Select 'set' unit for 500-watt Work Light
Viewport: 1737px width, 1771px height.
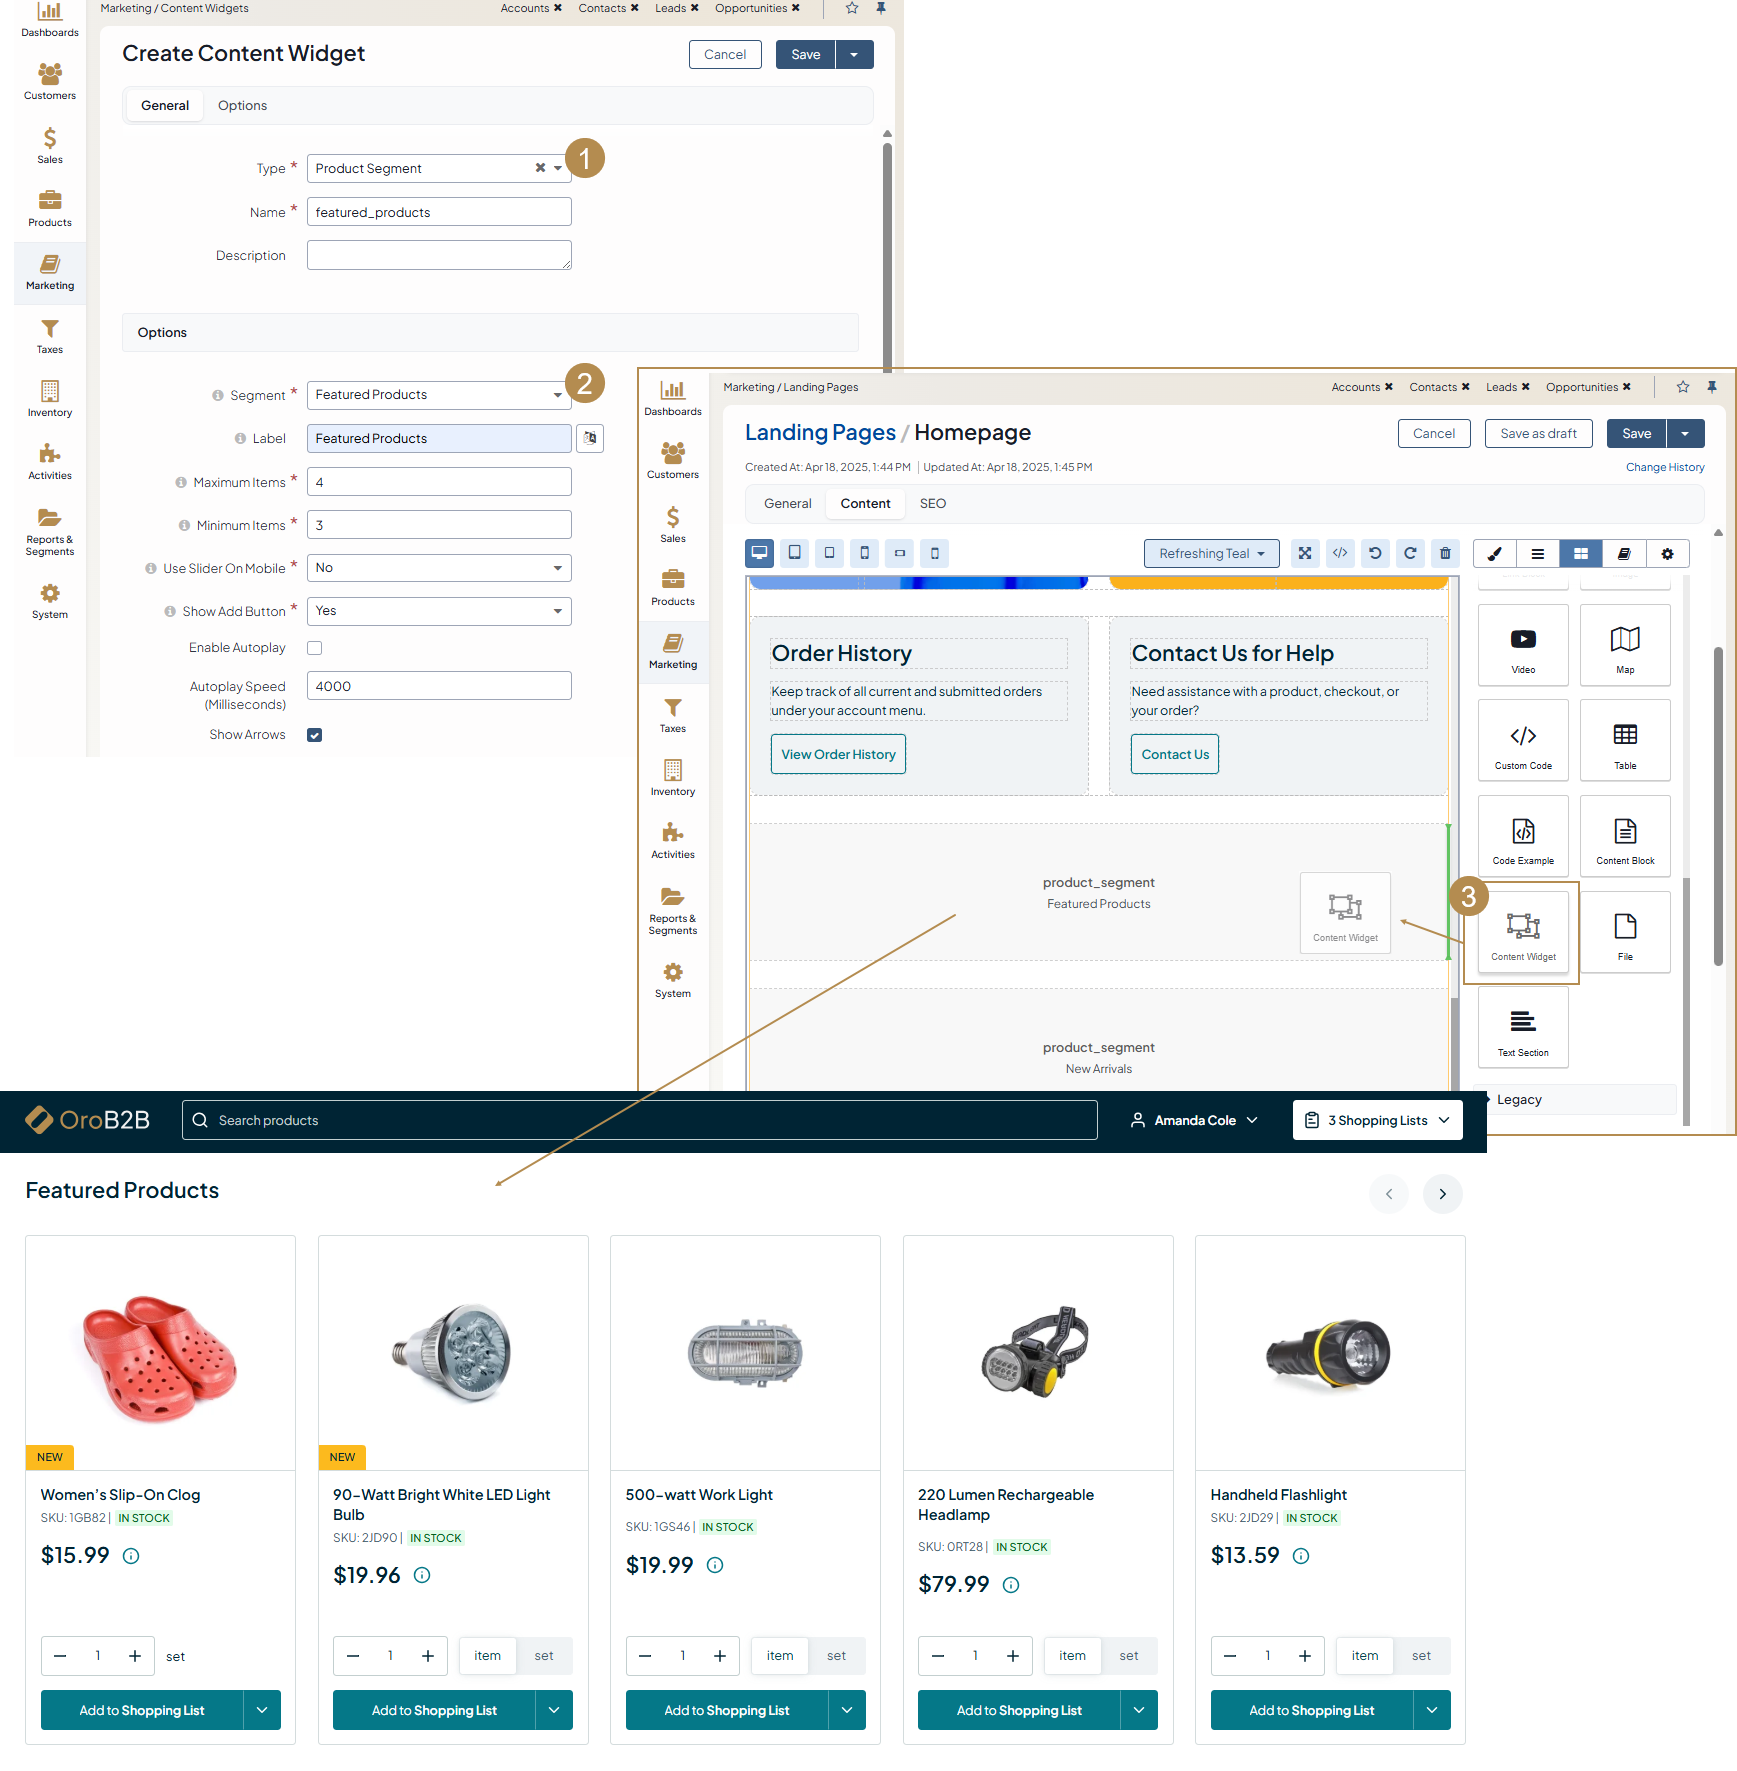(x=836, y=1656)
